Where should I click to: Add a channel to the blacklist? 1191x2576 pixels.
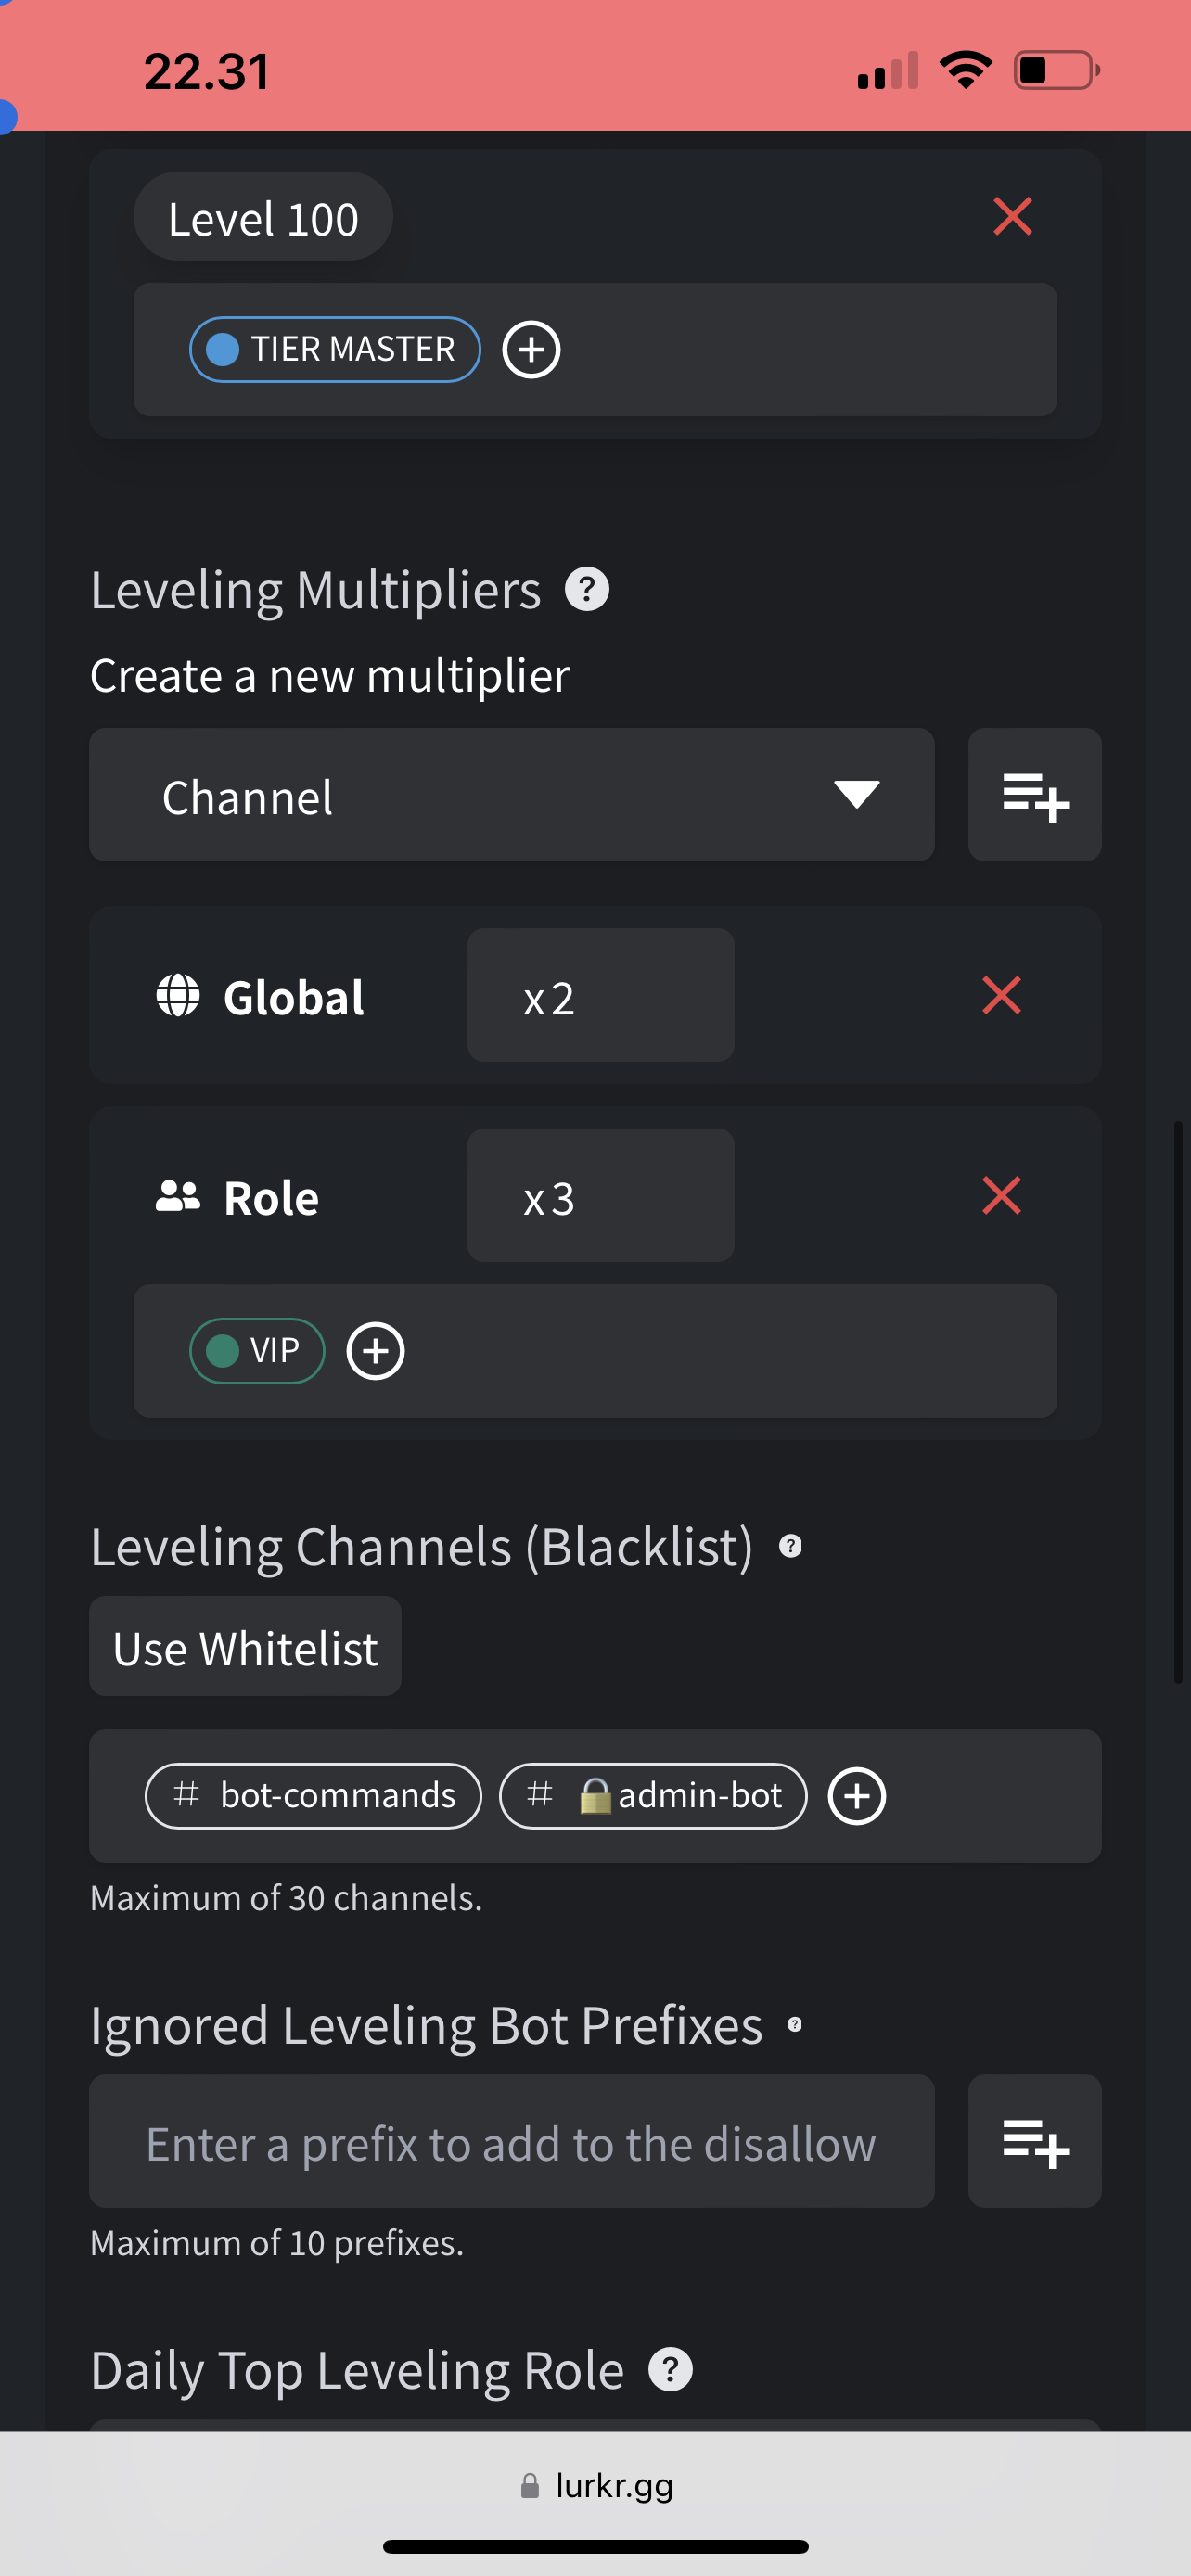tap(856, 1796)
